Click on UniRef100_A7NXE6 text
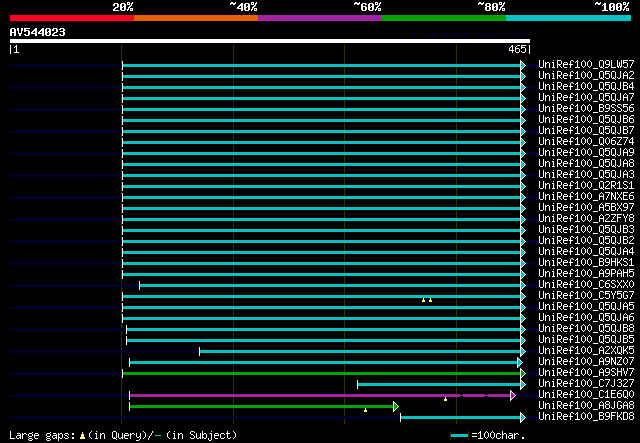 [x=586, y=196]
